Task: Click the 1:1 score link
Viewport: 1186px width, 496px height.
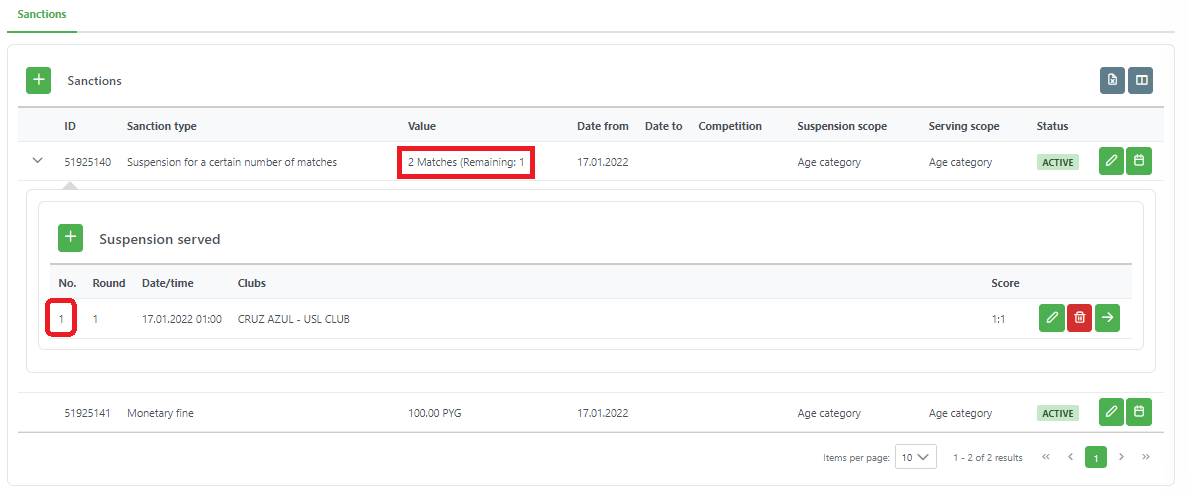Action: coord(999,319)
